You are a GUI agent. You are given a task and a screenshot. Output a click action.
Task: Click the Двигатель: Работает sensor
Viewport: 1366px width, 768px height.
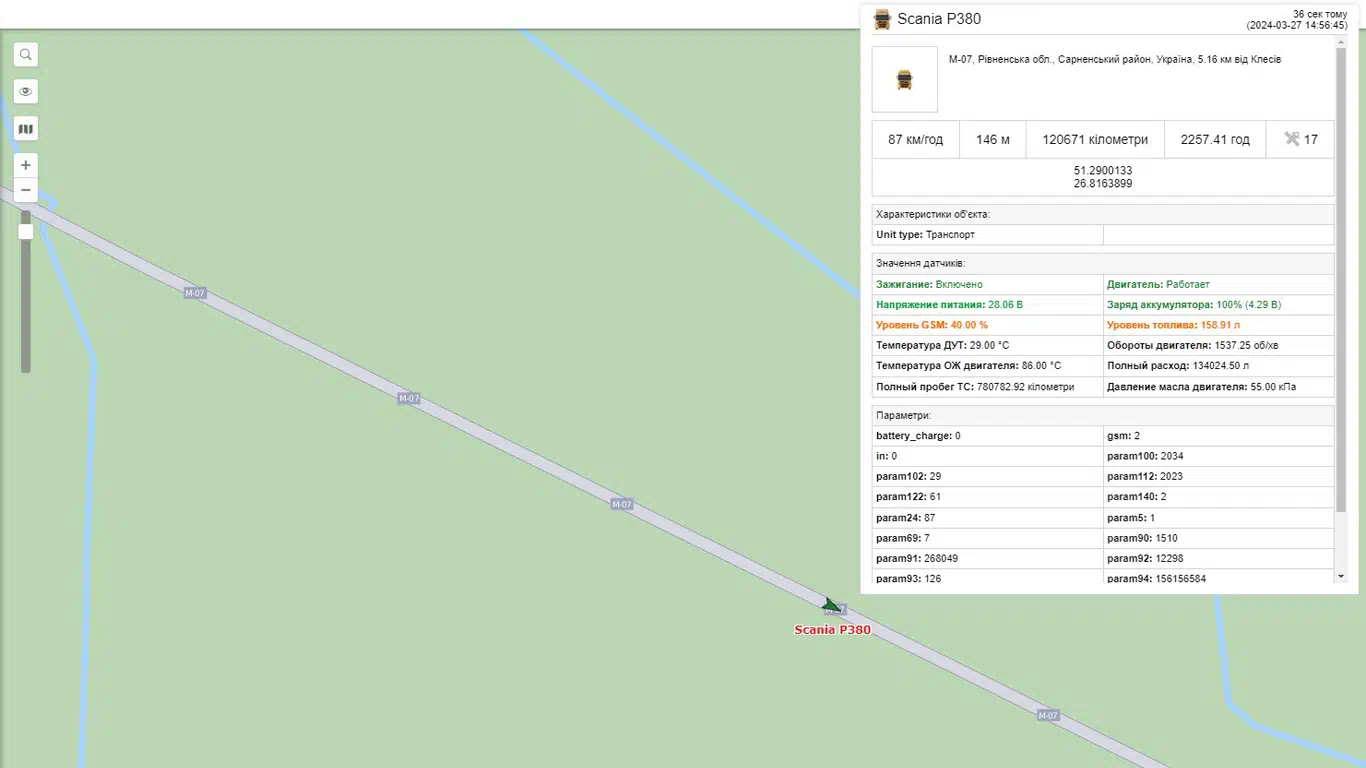pyautogui.click(x=1218, y=285)
